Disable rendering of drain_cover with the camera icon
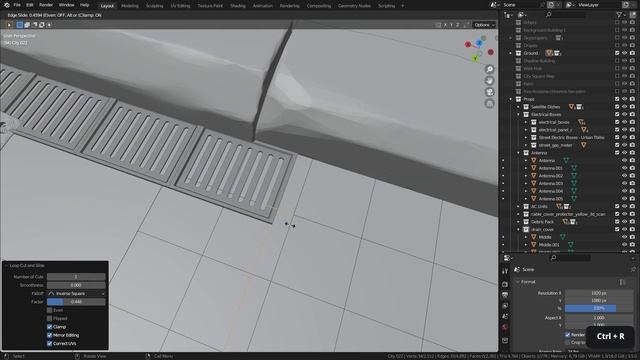The height and width of the screenshot is (360, 640). coord(632,229)
